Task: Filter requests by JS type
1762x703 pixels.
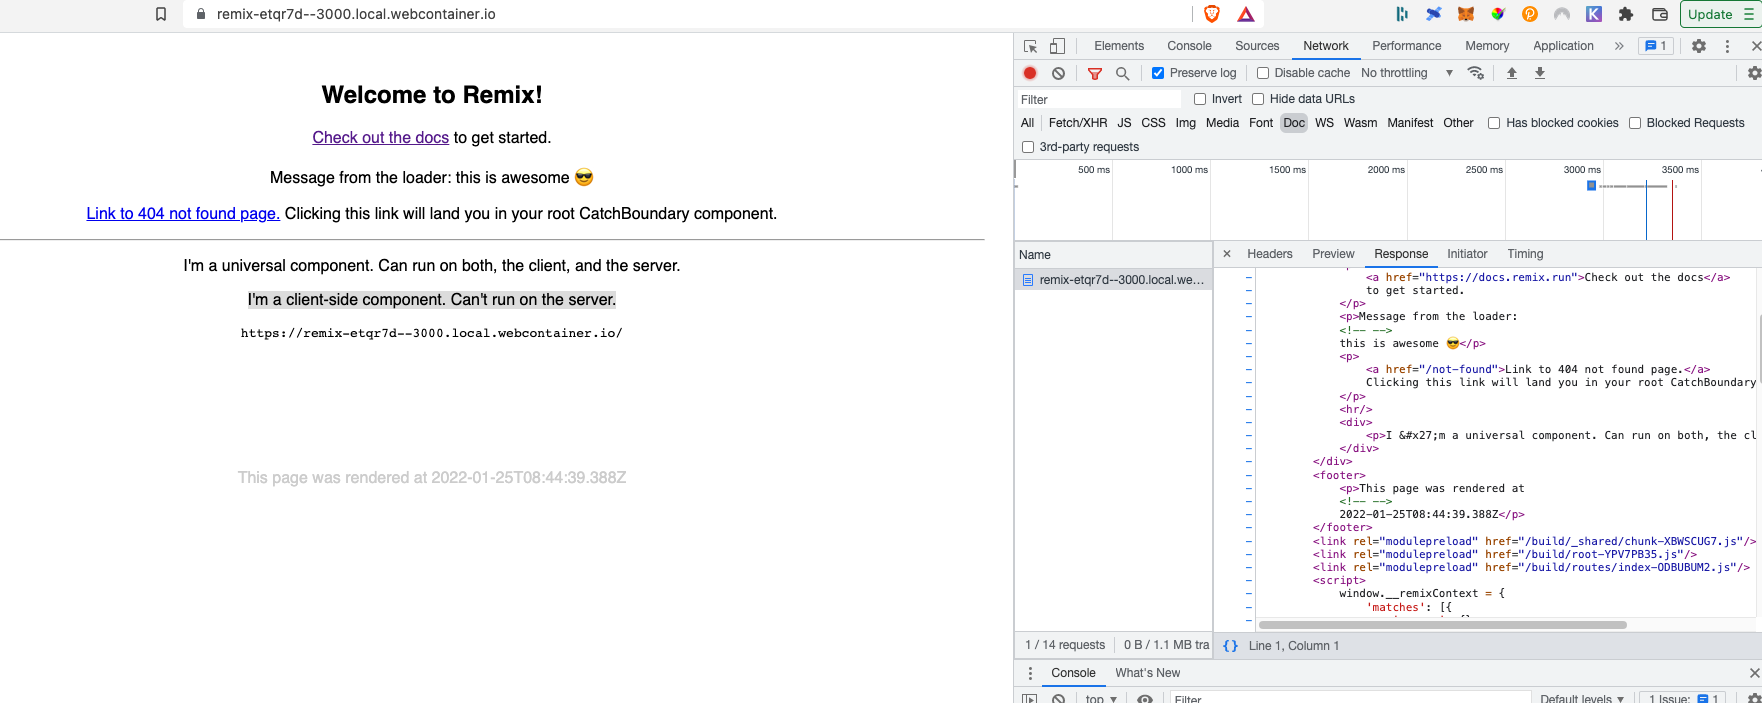Action: 1124,123
